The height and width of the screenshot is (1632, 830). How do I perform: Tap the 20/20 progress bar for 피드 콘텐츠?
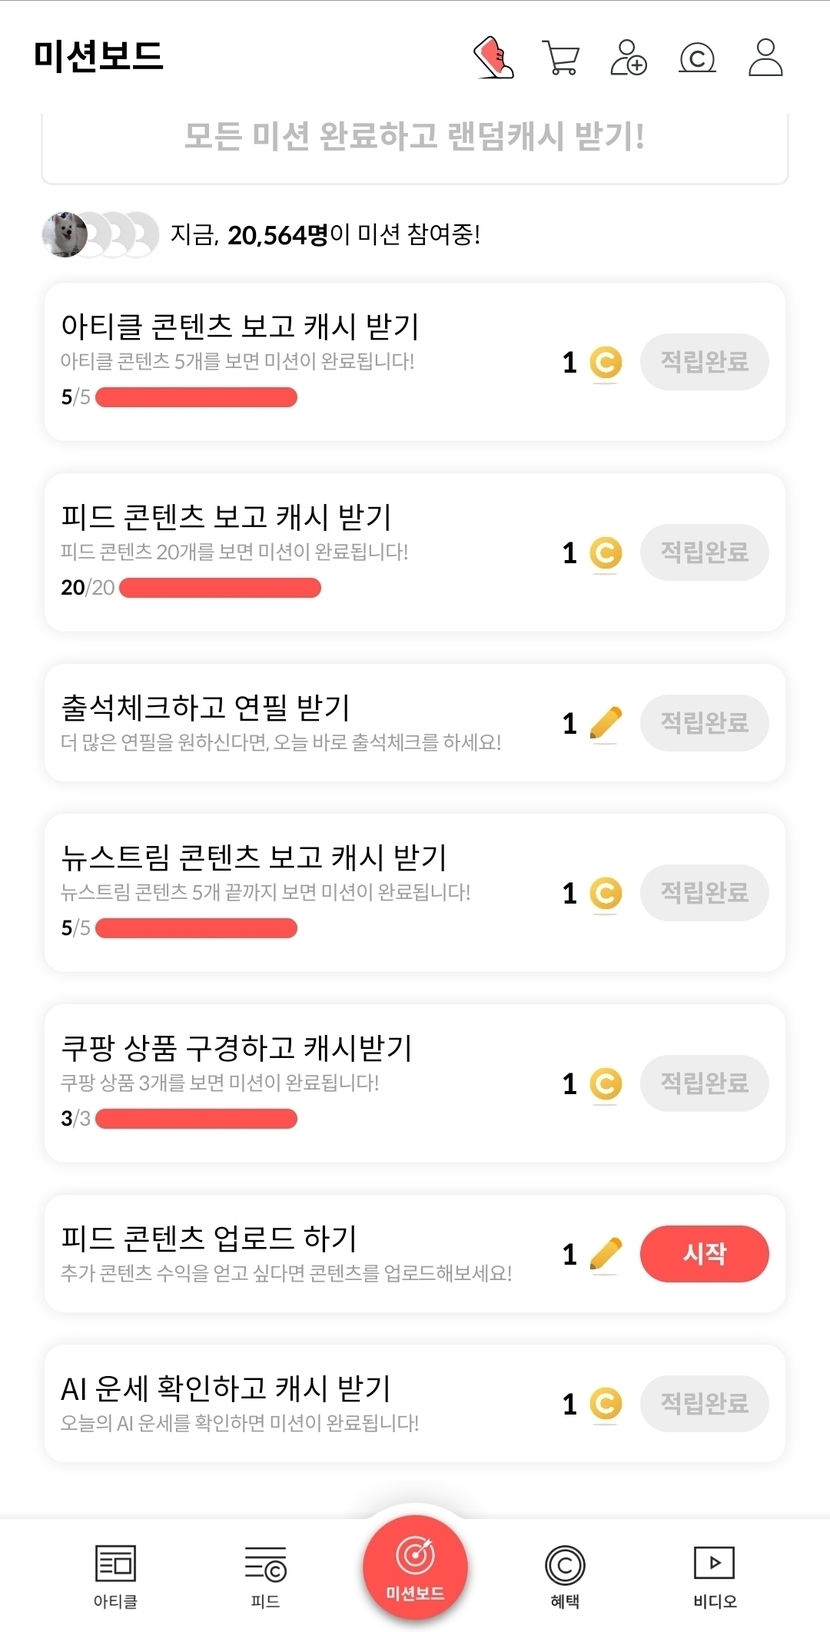(220, 588)
